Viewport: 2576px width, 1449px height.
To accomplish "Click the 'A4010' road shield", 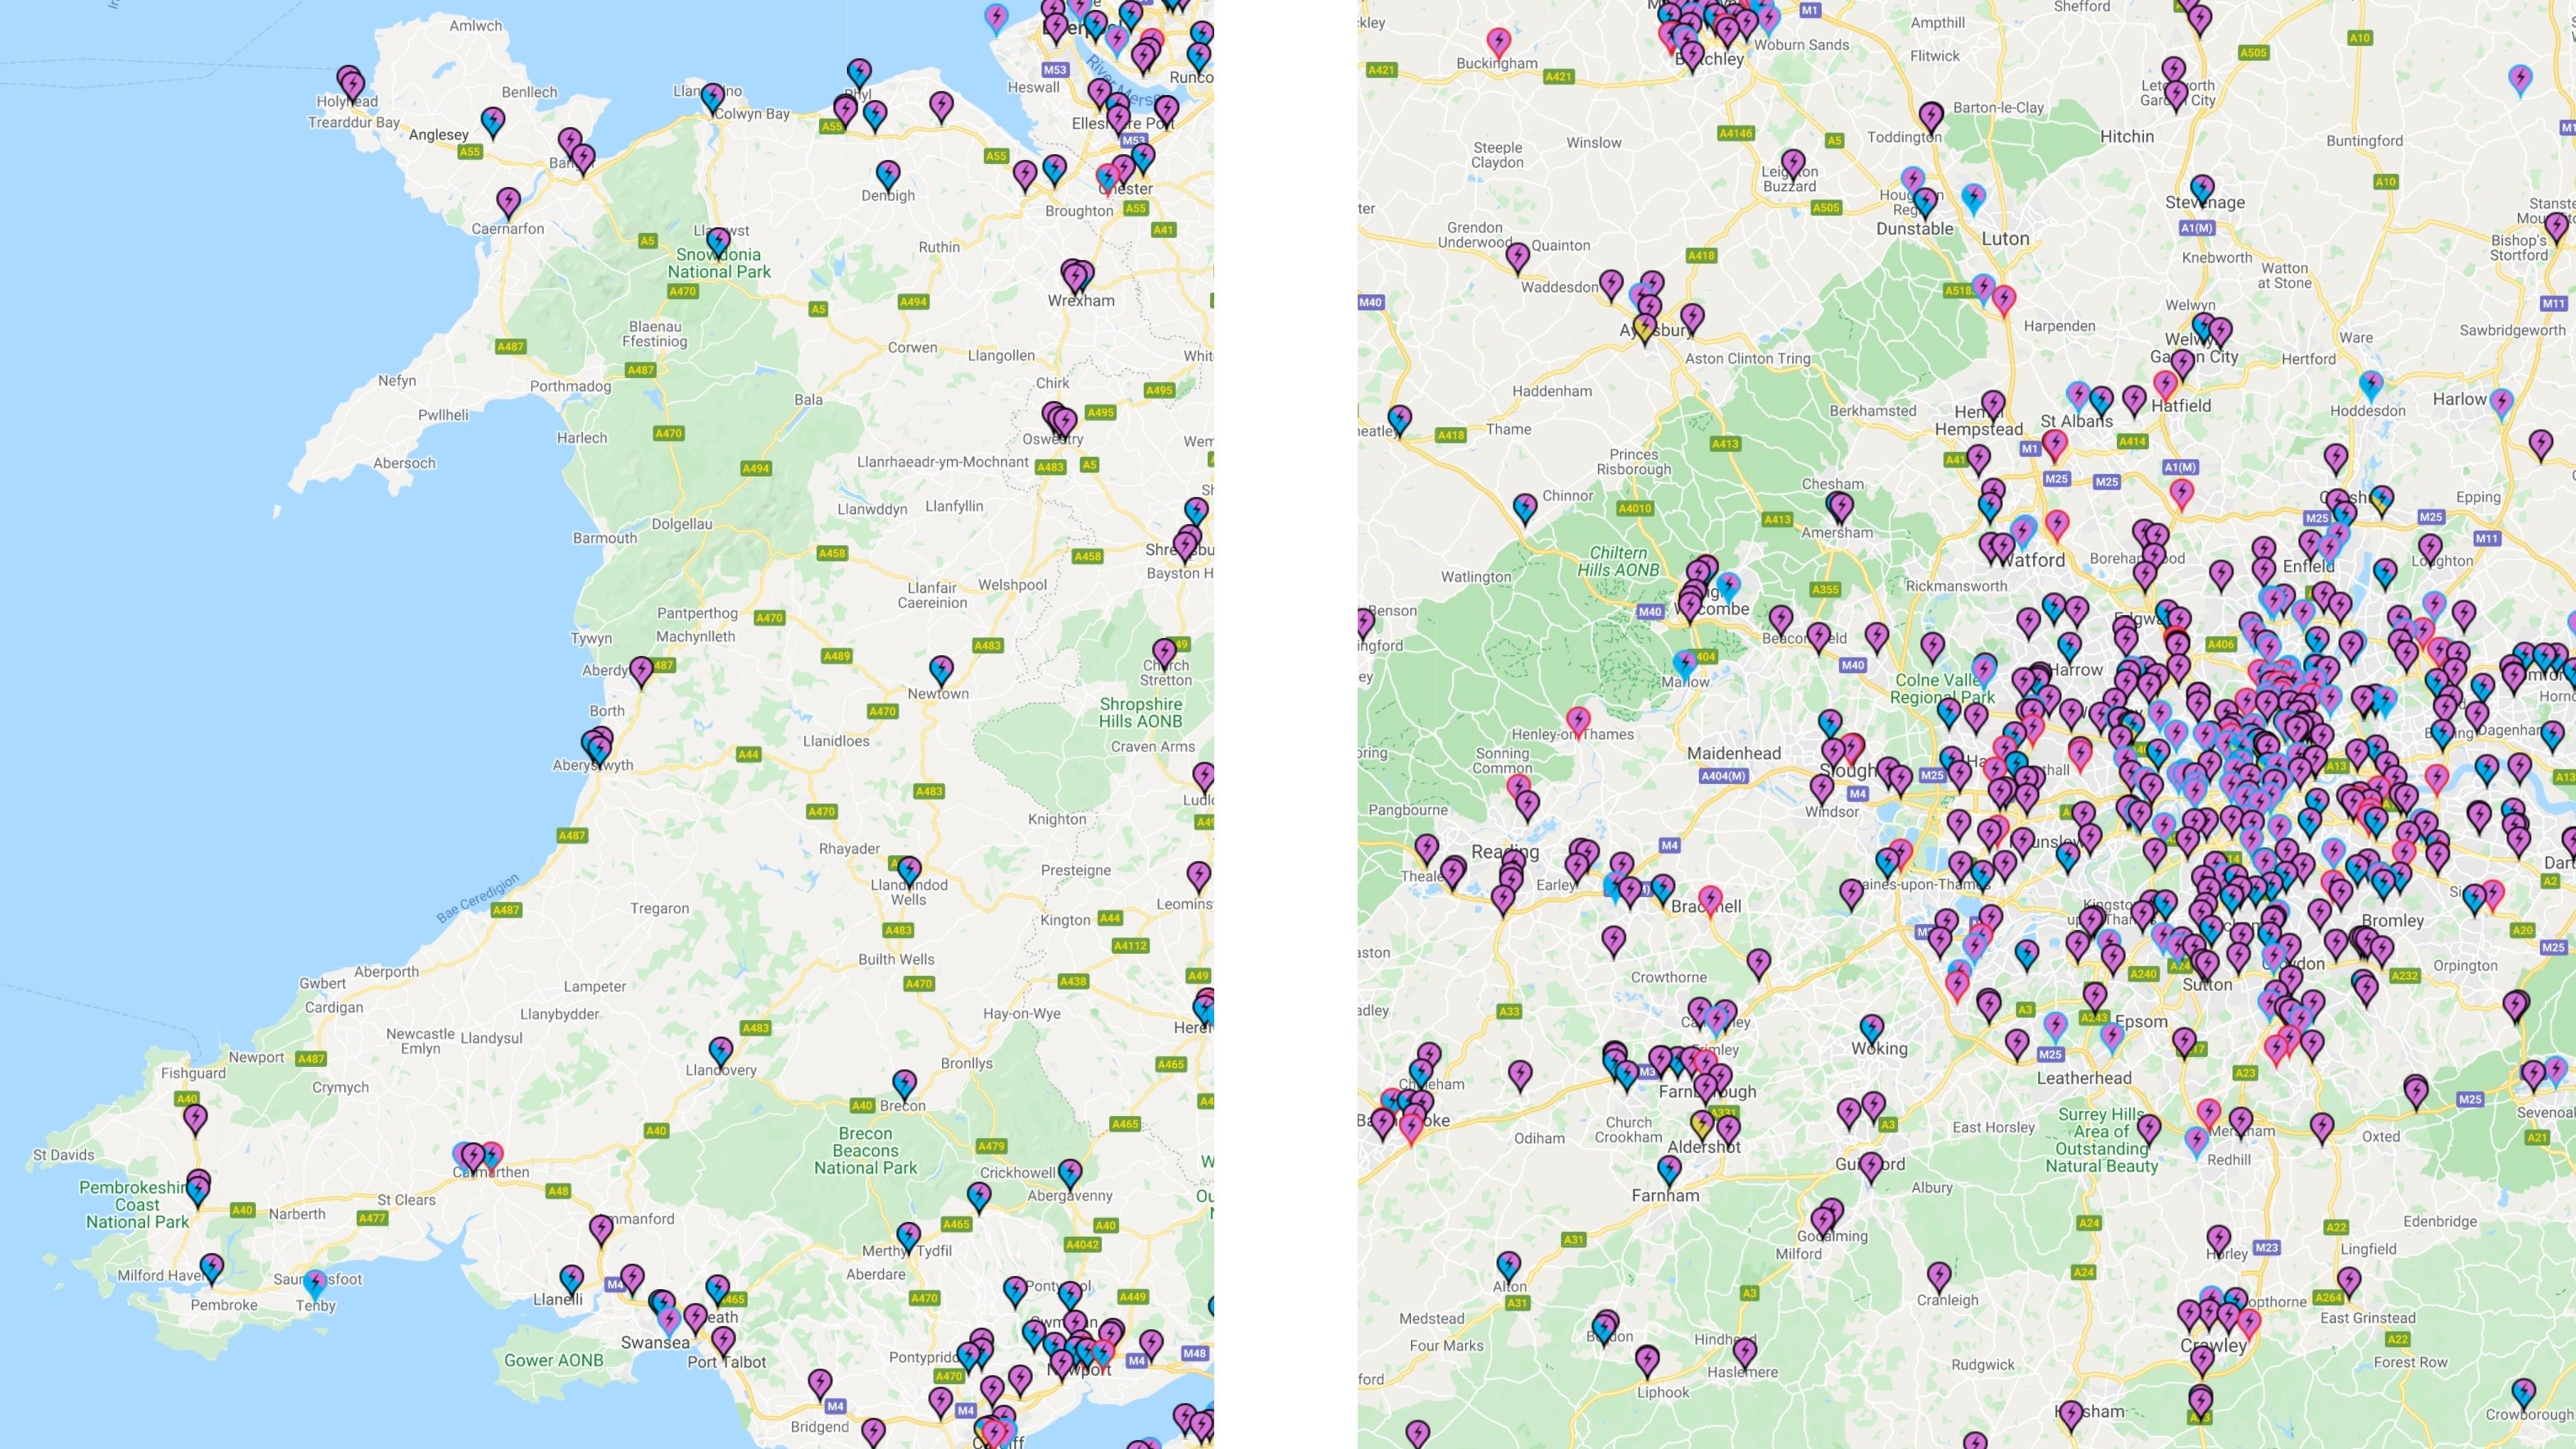I will point(1634,508).
